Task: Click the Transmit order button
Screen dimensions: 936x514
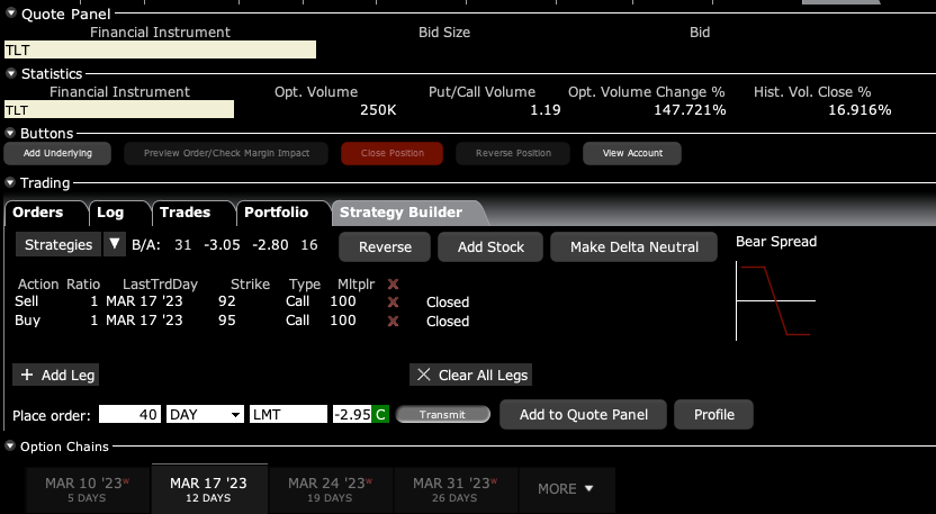Action: tap(443, 414)
